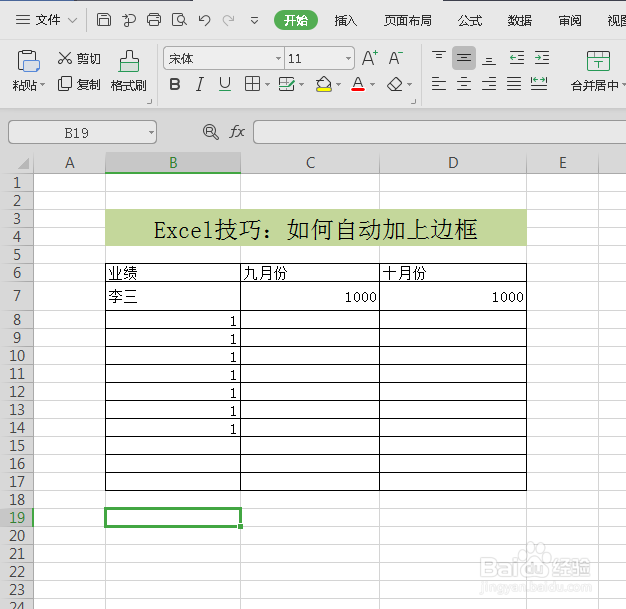Click the cell borders icon

(x=252, y=84)
